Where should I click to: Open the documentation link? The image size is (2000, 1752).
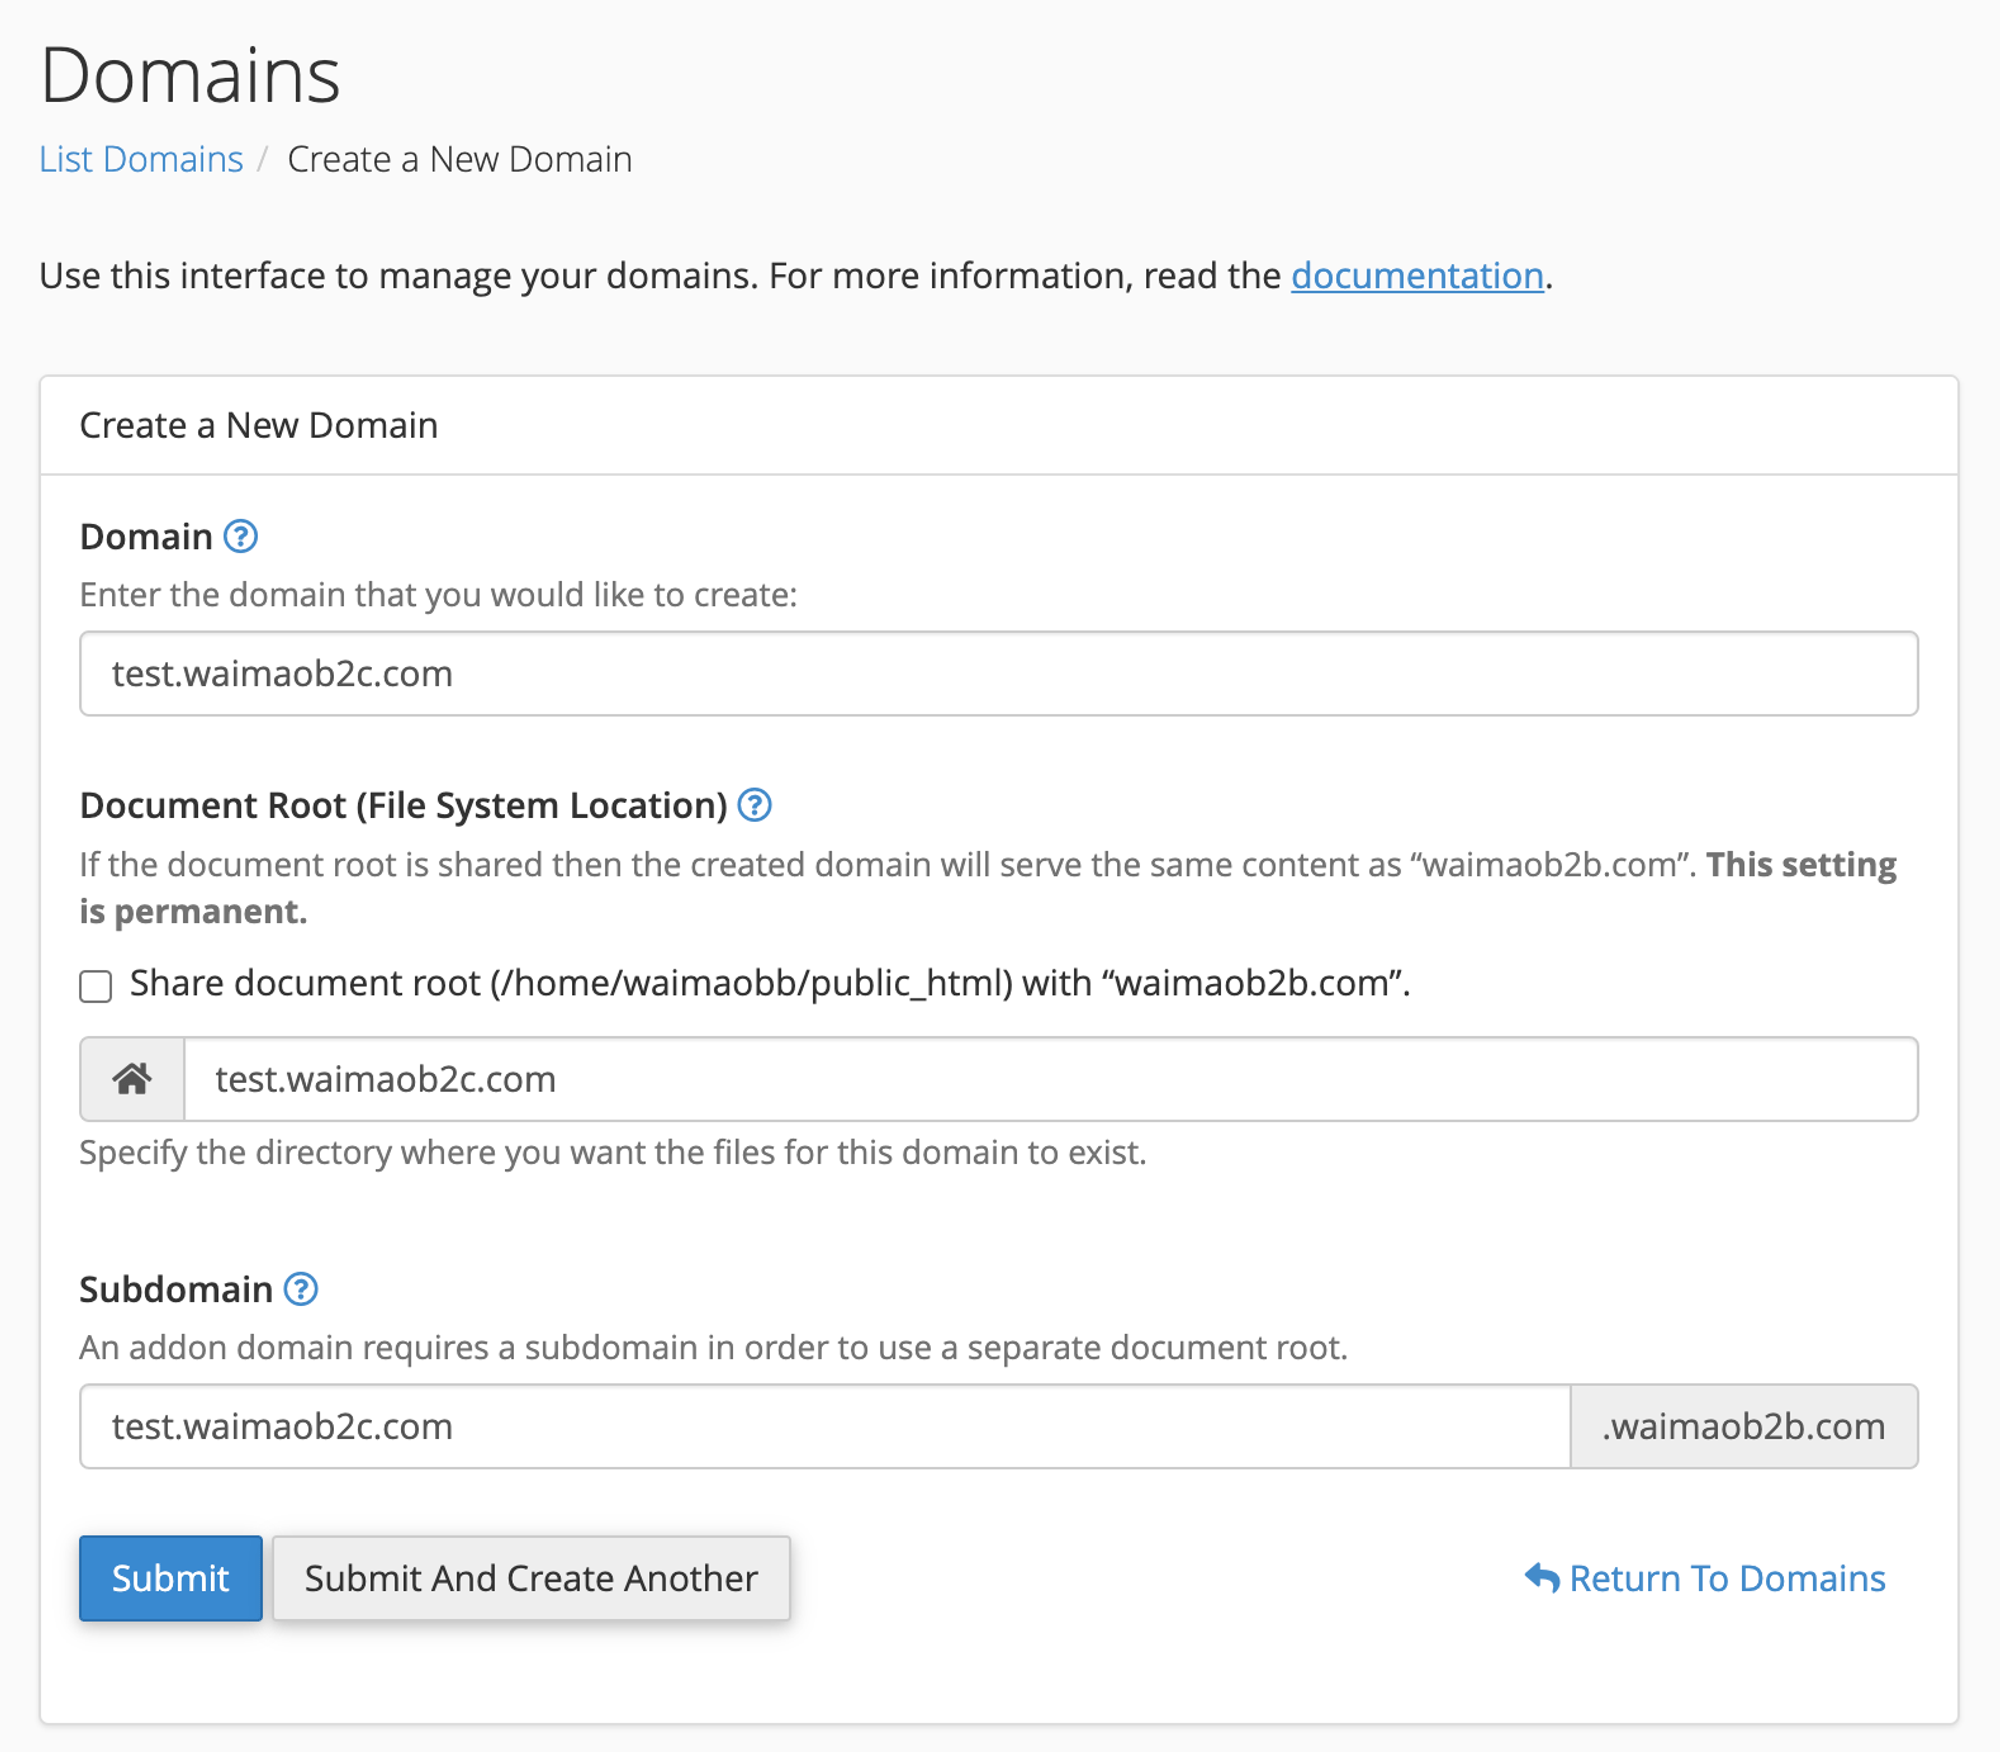coord(1417,275)
